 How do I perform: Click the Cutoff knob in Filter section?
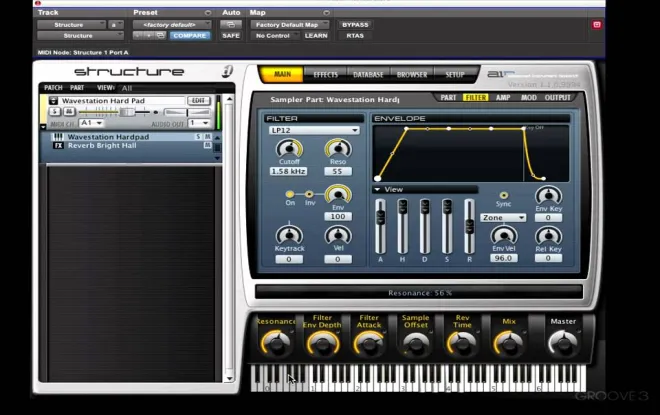click(289, 149)
